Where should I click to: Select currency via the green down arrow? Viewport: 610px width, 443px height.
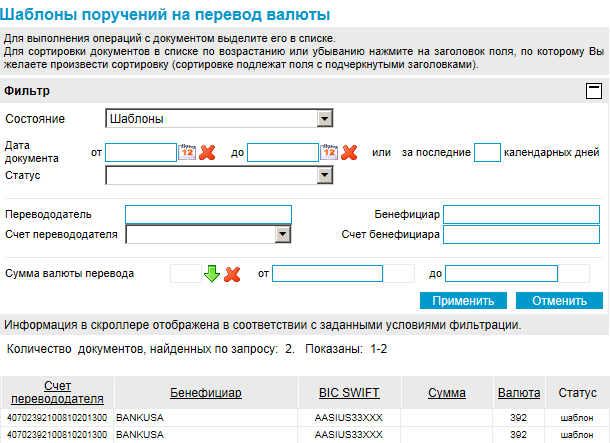[212, 274]
